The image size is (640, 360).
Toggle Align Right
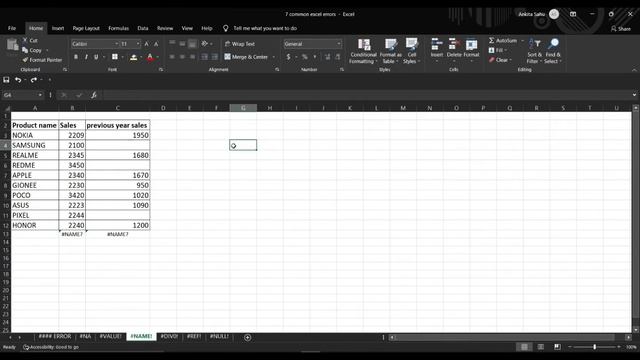pos(192,57)
